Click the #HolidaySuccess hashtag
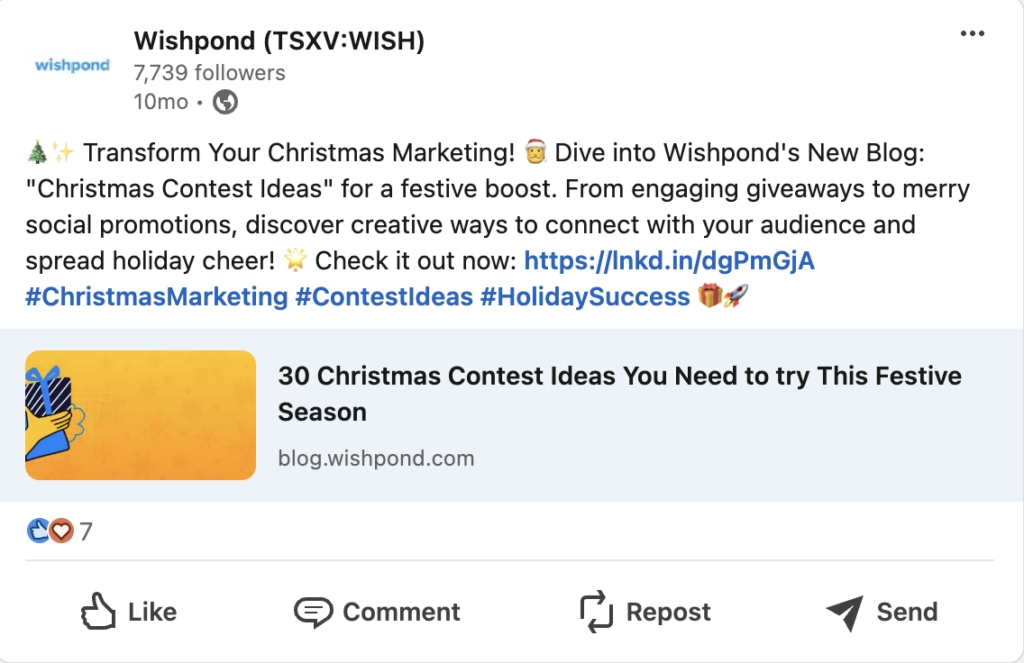 (x=585, y=297)
